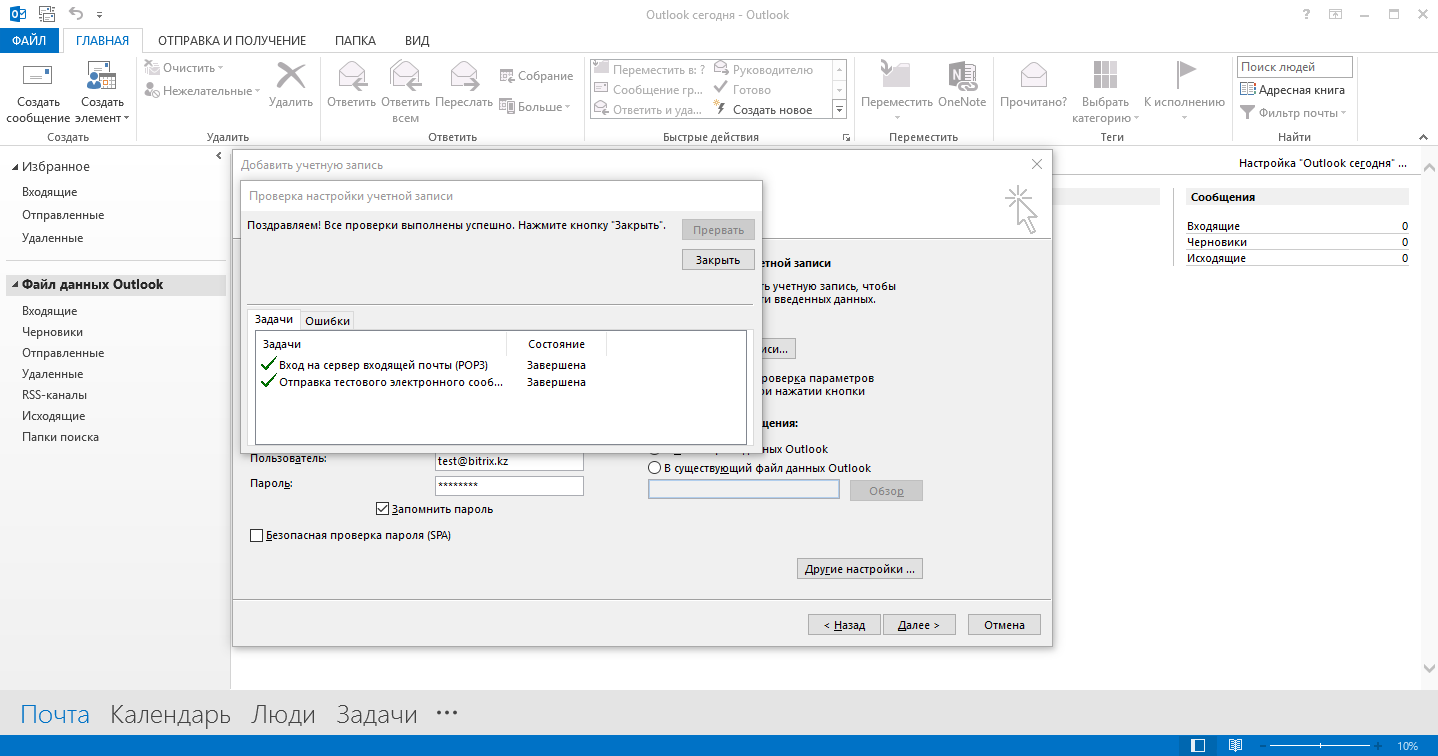Toggle the Запомнить пароль checkbox
The width and height of the screenshot is (1438, 756).
point(382,509)
